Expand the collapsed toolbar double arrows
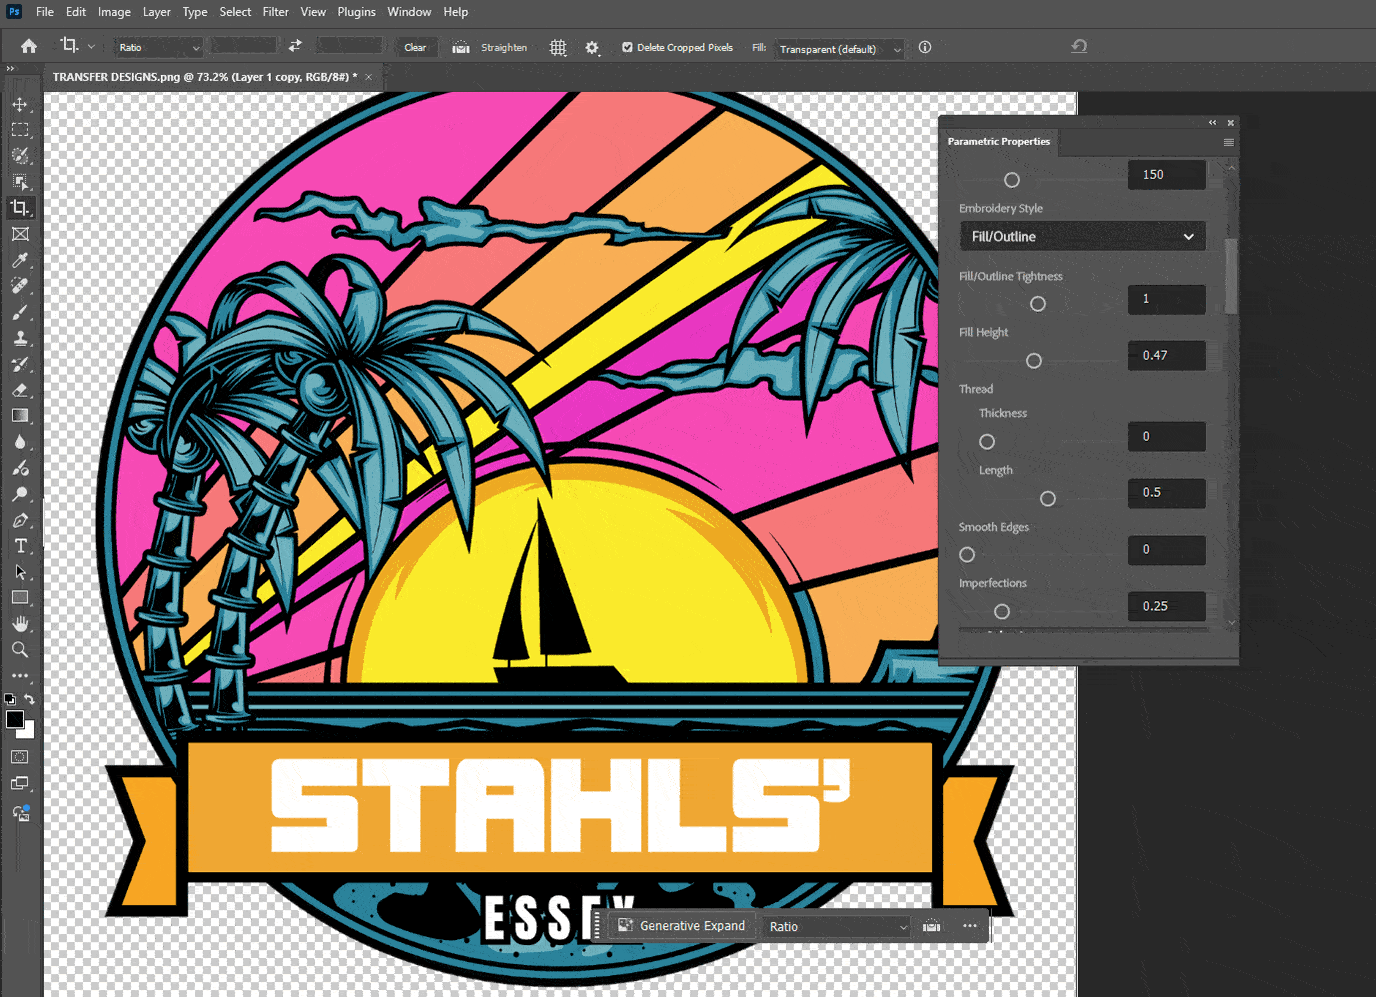 (x=10, y=69)
